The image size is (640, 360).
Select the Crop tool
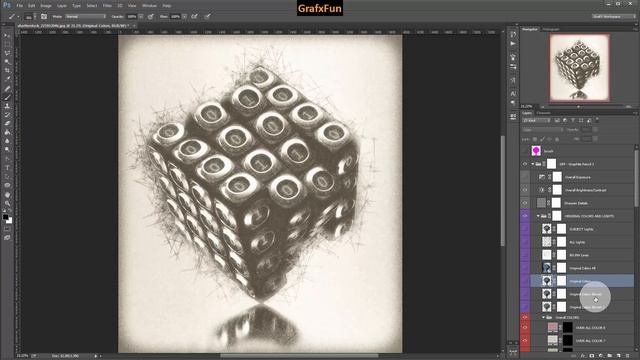click(x=7, y=71)
